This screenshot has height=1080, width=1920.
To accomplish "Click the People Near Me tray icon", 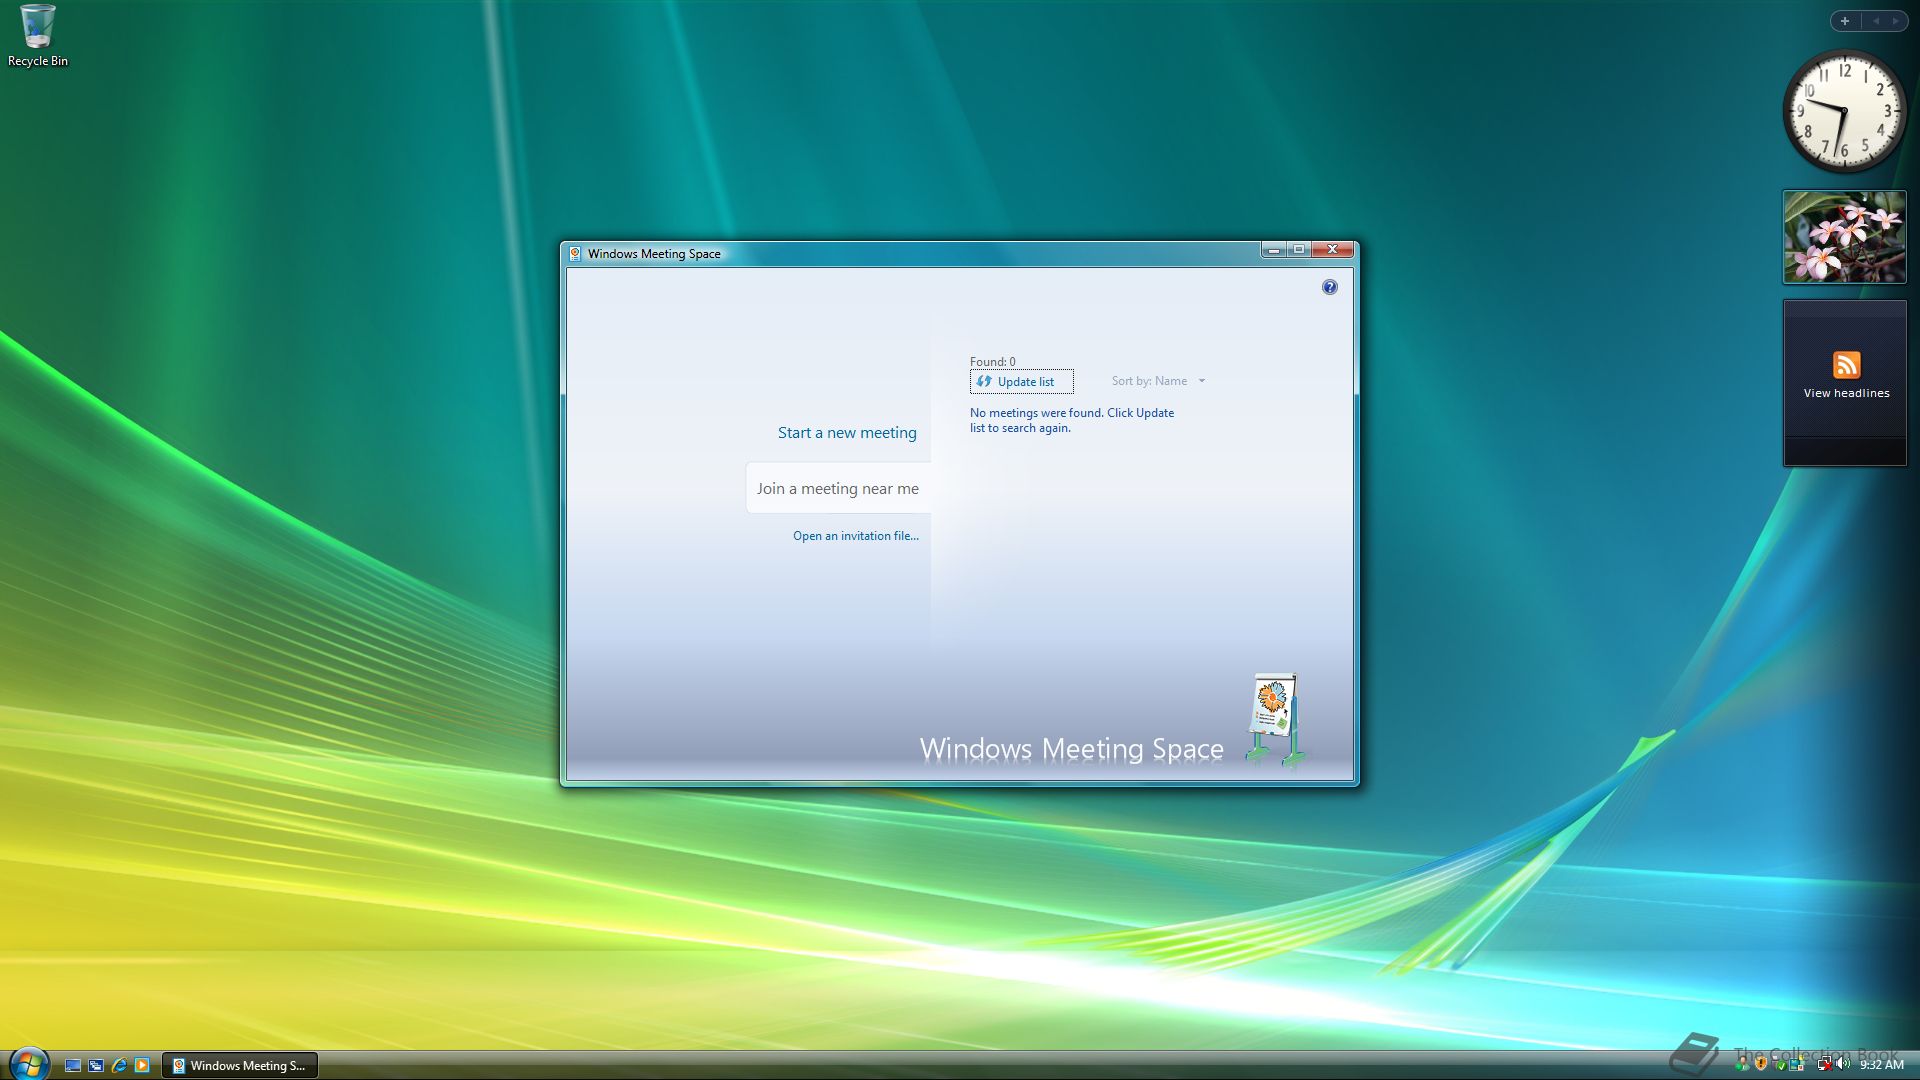I will click(x=1742, y=1064).
